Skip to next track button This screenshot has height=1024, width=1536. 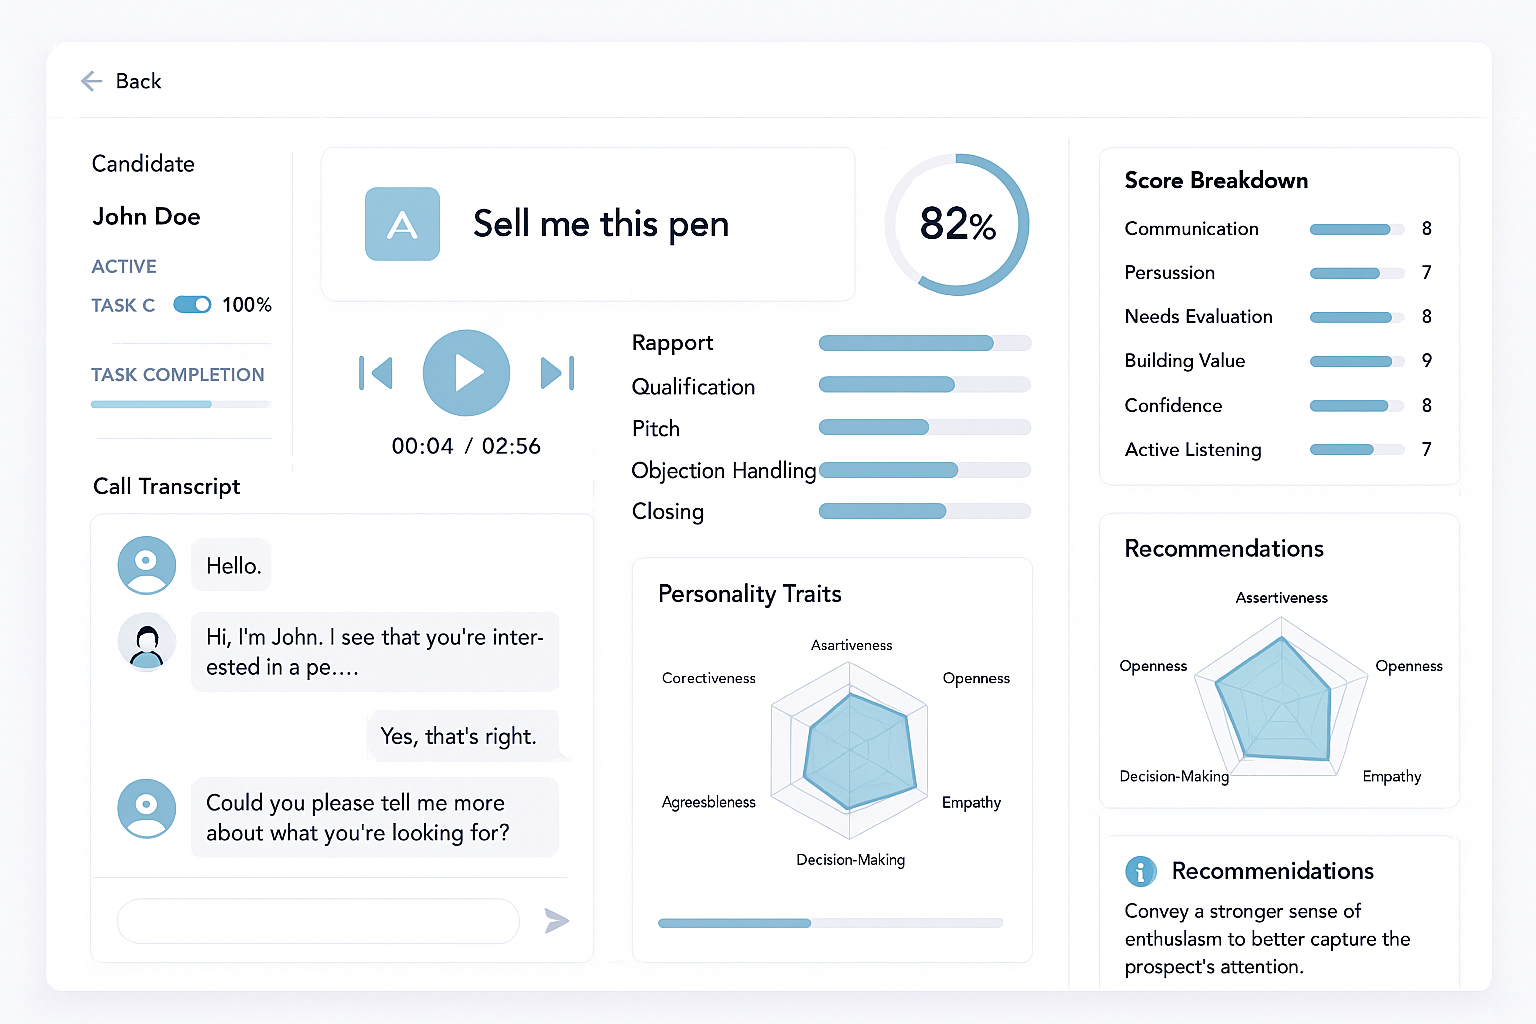click(x=556, y=373)
